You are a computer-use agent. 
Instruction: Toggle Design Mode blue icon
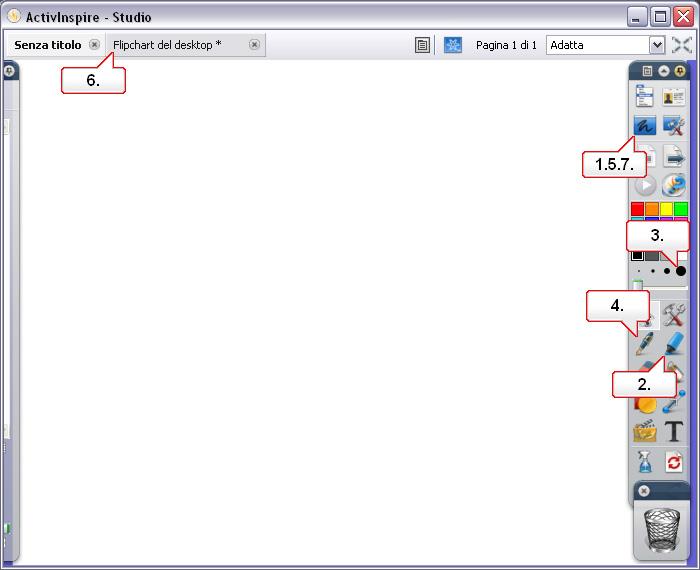(x=453, y=45)
